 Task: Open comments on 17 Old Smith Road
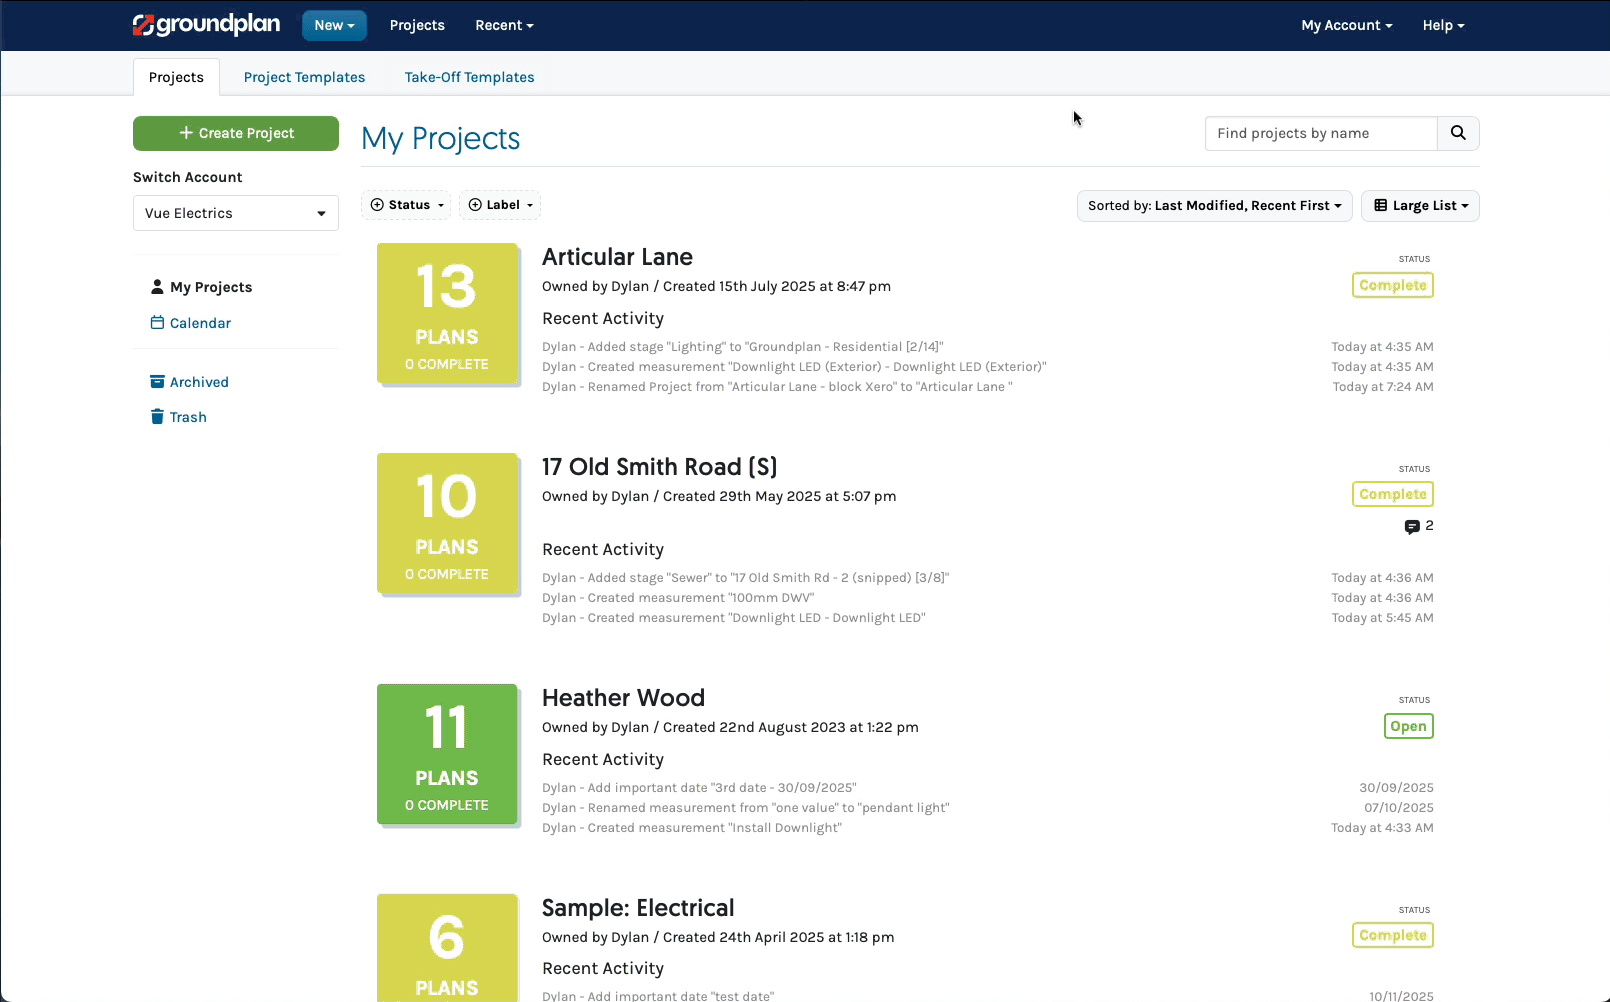pyautogui.click(x=1414, y=526)
